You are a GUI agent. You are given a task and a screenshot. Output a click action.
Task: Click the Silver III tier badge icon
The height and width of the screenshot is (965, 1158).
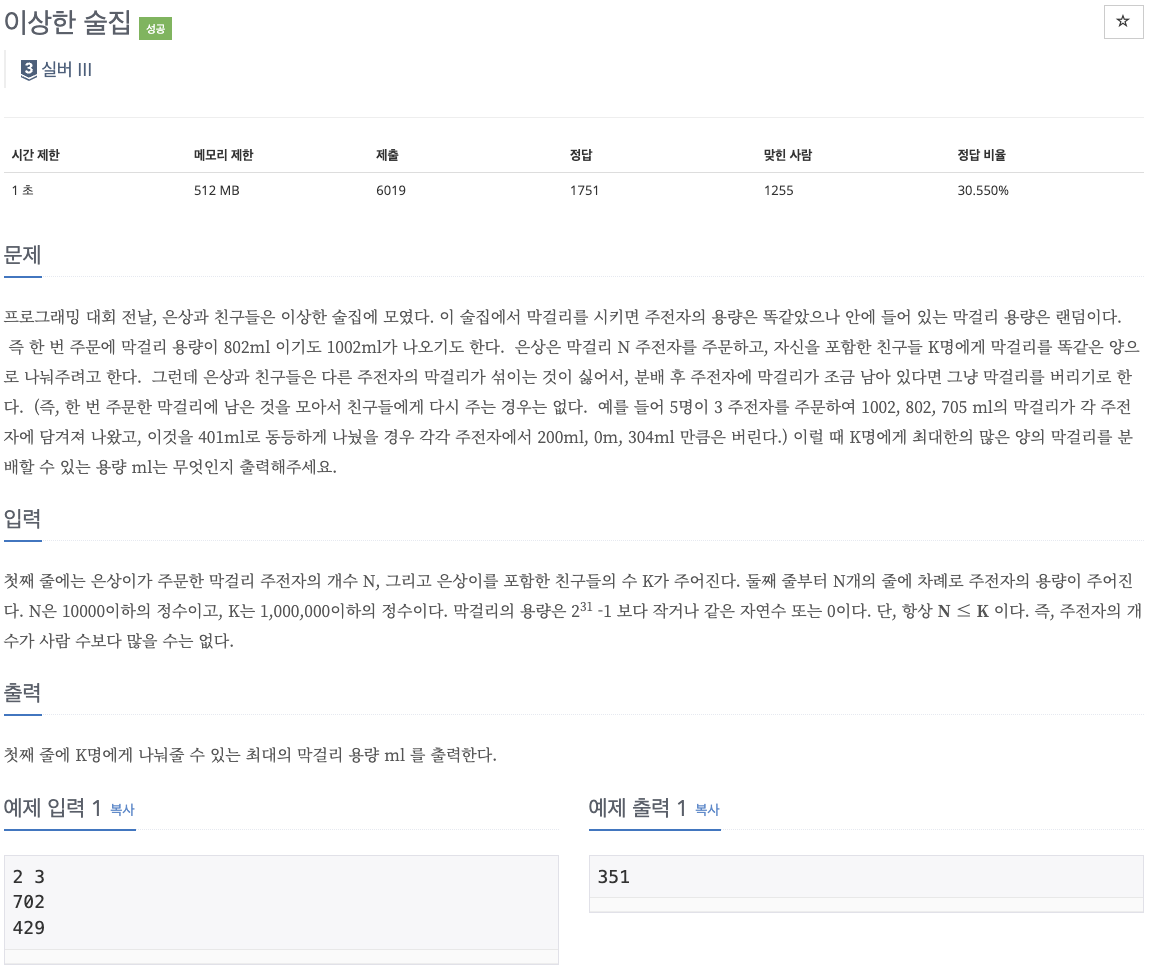click(x=29, y=70)
